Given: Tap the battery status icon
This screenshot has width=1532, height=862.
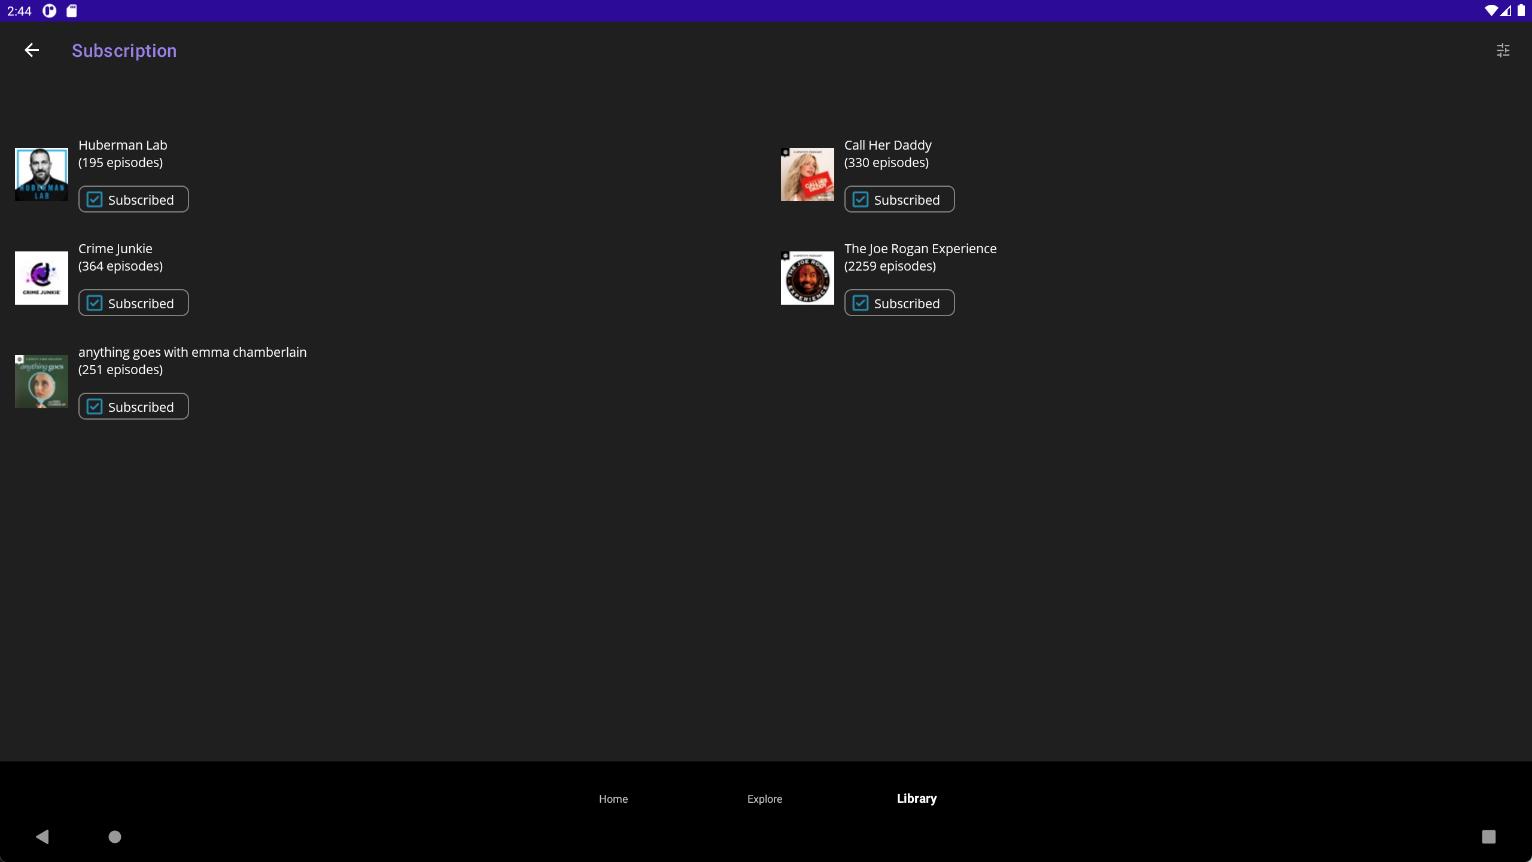Looking at the screenshot, I should coord(1519,11).
